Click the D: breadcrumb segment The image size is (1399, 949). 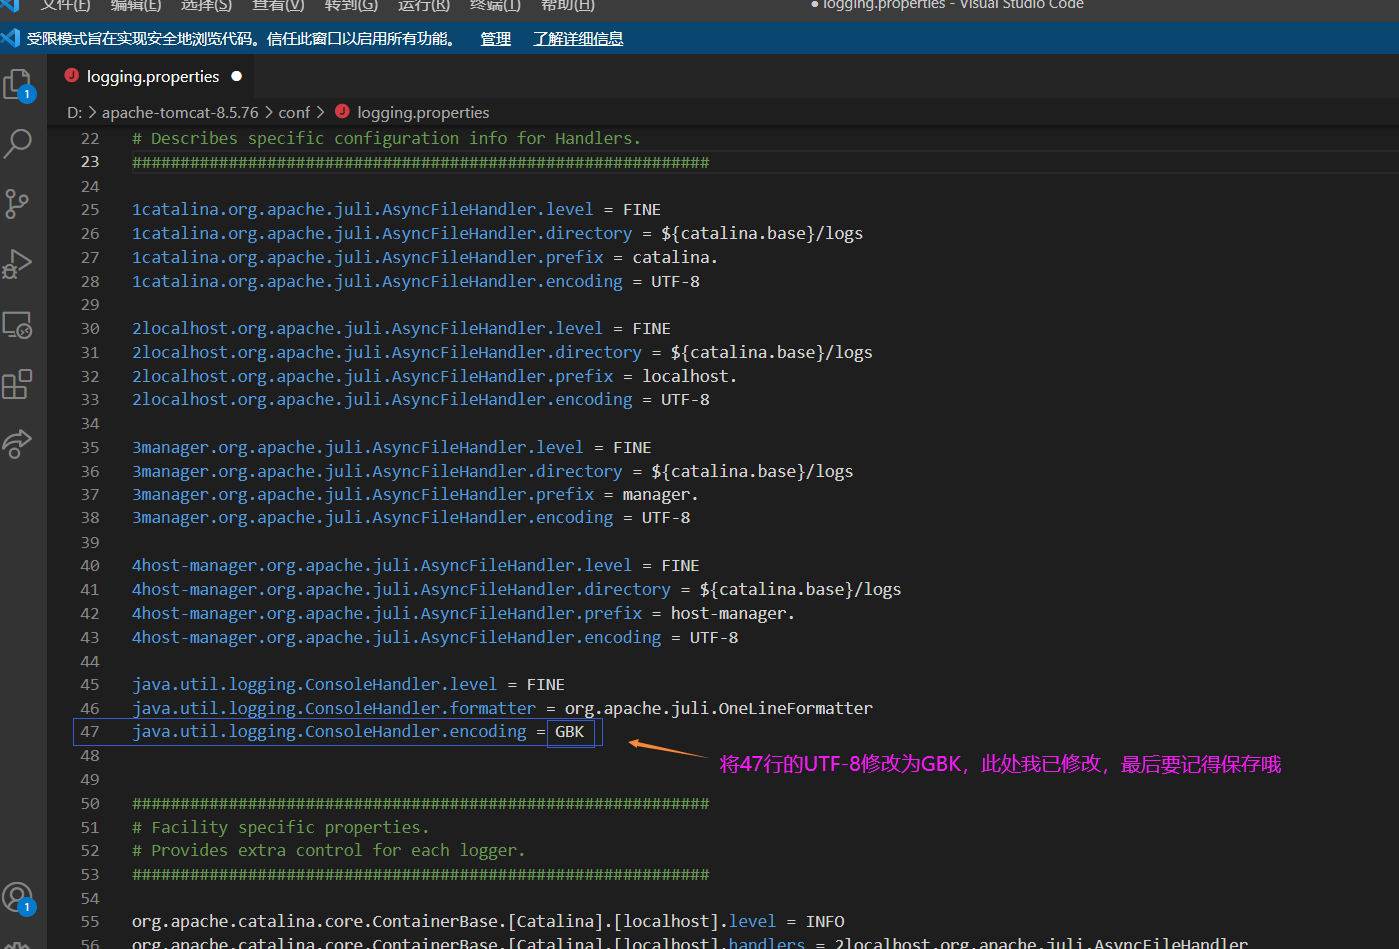[74, 113]
